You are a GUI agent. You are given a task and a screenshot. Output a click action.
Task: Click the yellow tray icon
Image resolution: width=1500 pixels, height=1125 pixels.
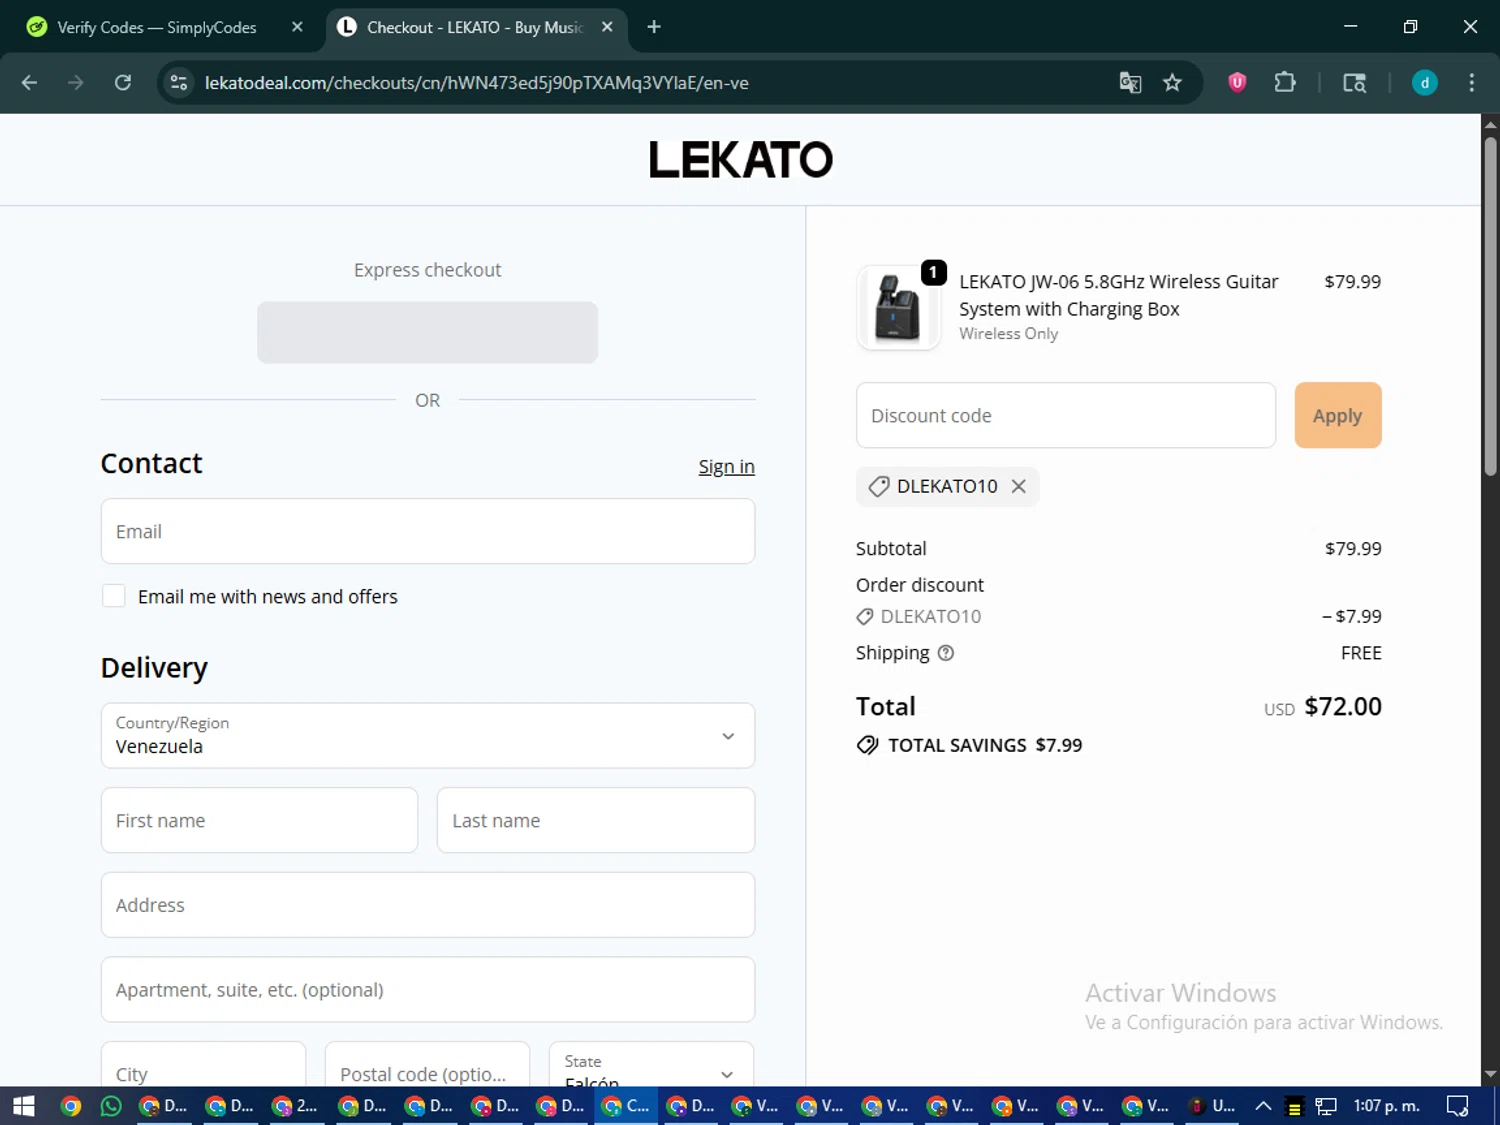[1294, 1106]
